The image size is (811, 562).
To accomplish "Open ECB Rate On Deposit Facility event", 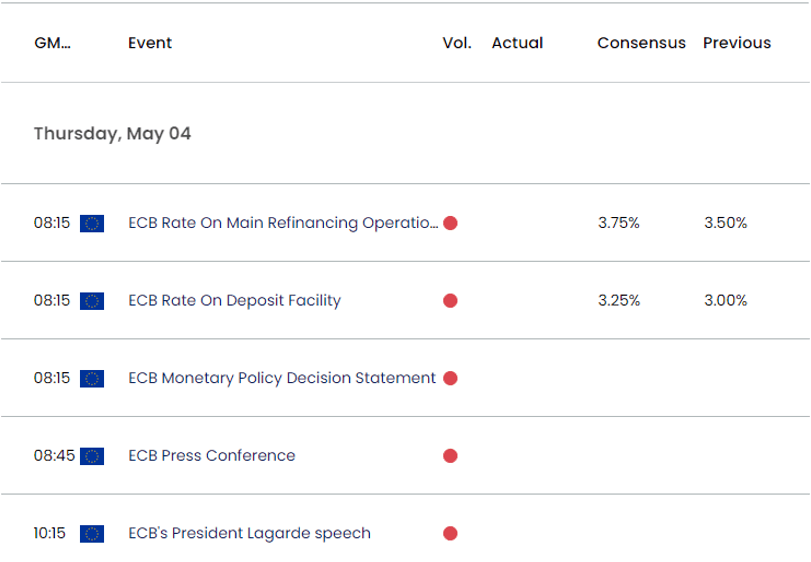I will pyautogui.click(x=235, y=301).
